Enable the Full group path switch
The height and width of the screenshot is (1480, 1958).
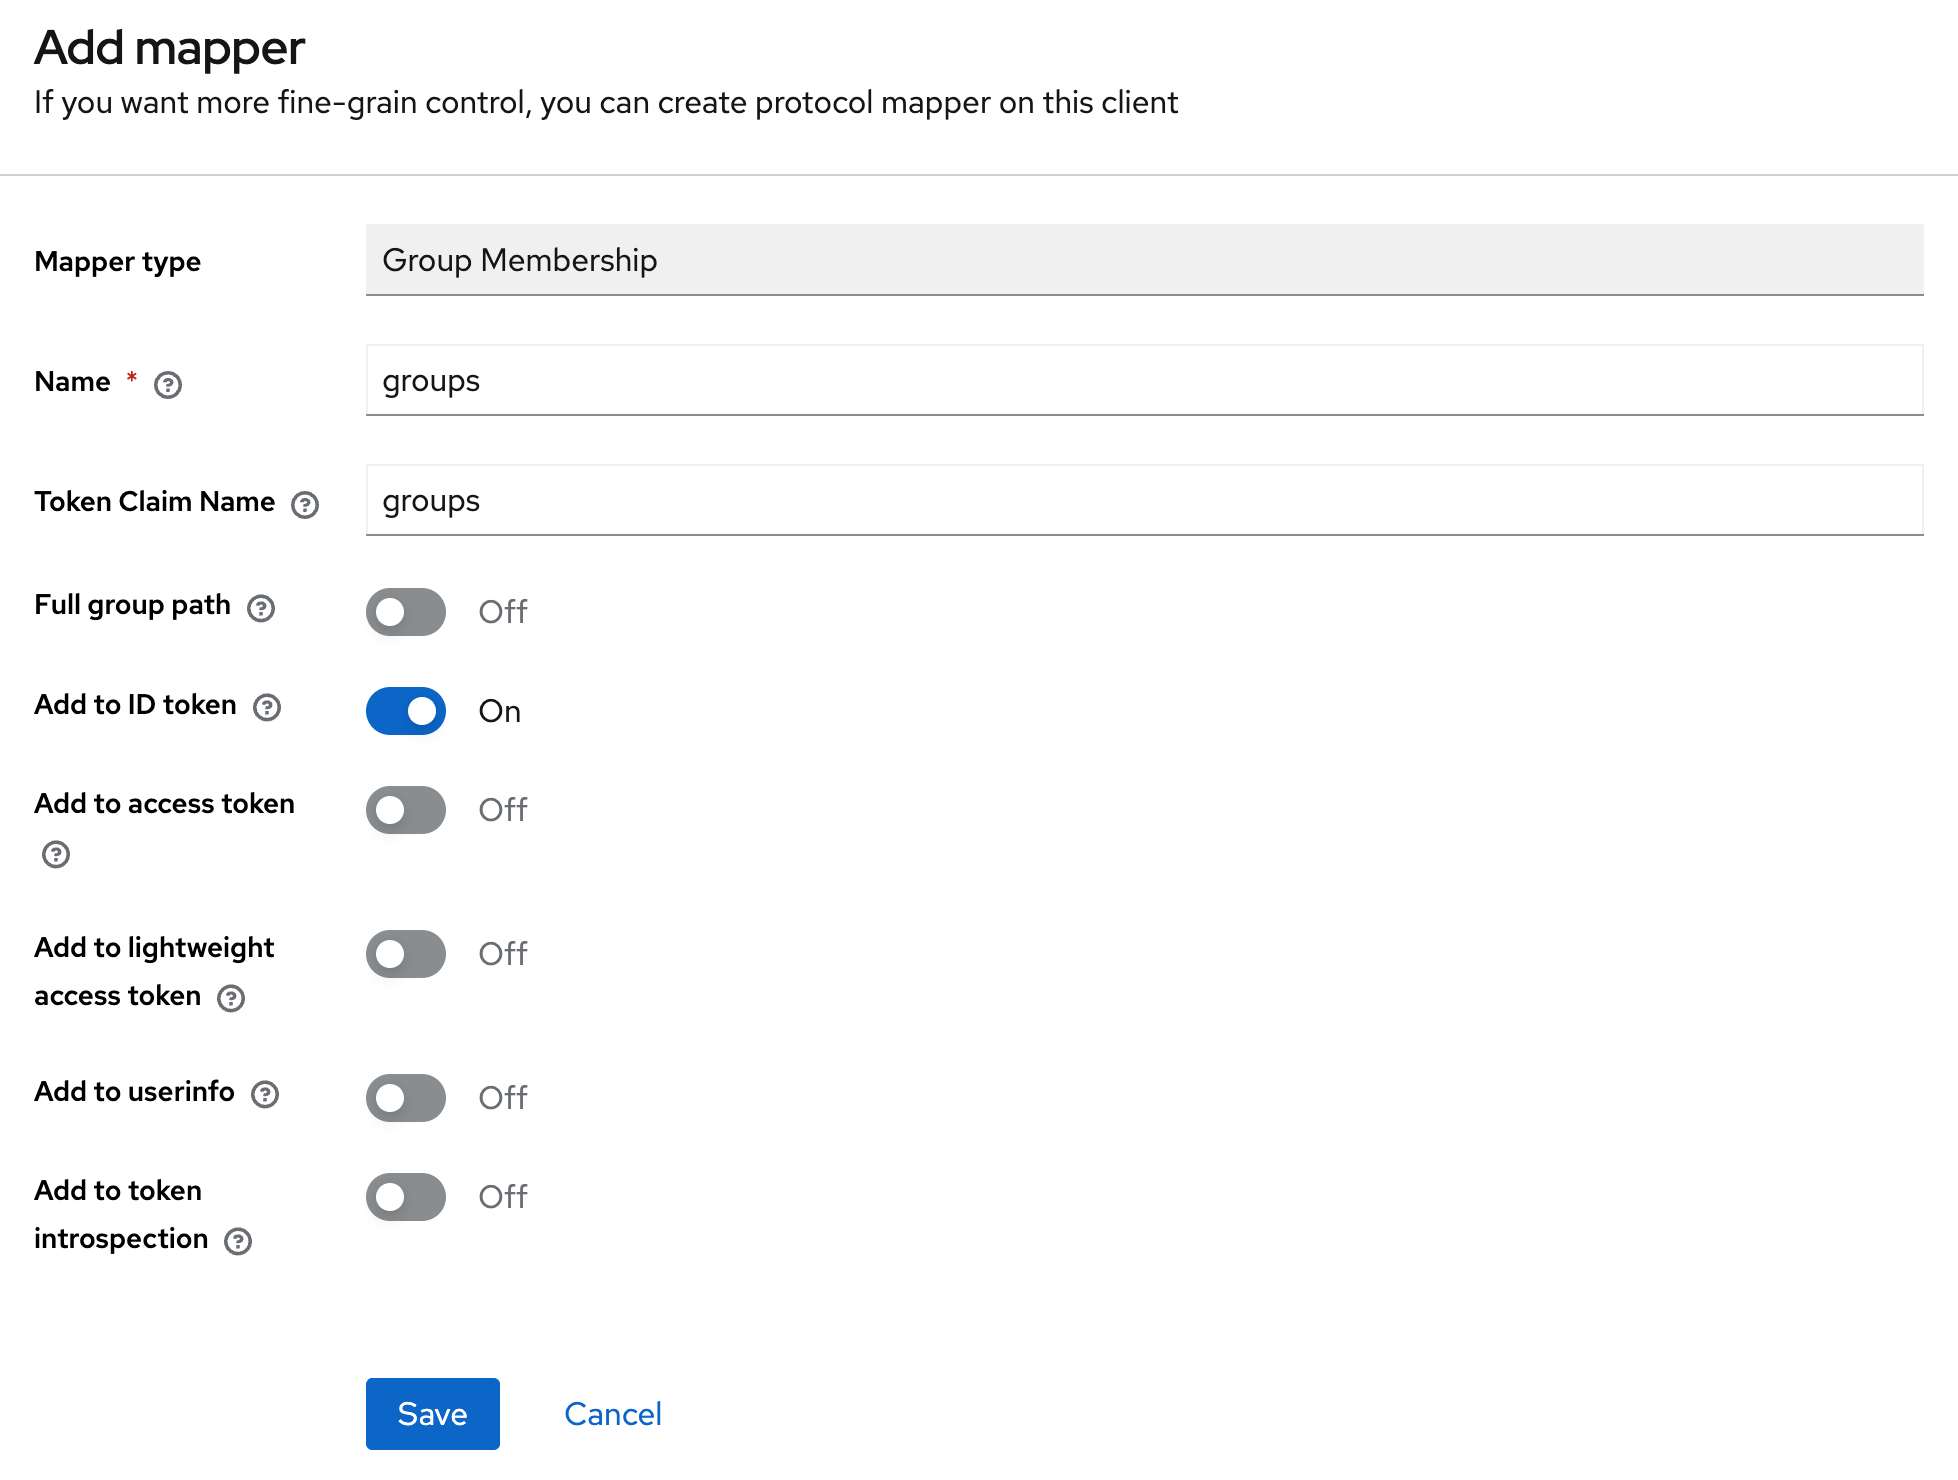point(406,612)
